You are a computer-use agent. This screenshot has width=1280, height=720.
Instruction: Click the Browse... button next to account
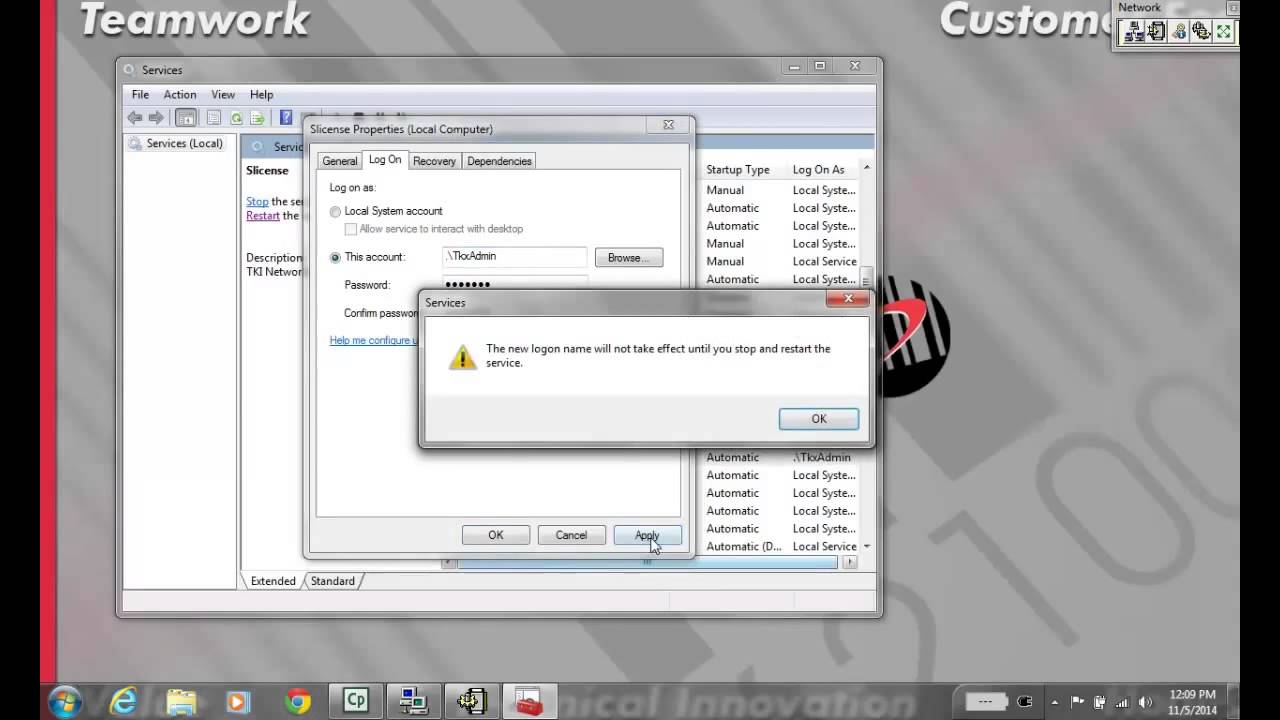click(x=628, y=257)
